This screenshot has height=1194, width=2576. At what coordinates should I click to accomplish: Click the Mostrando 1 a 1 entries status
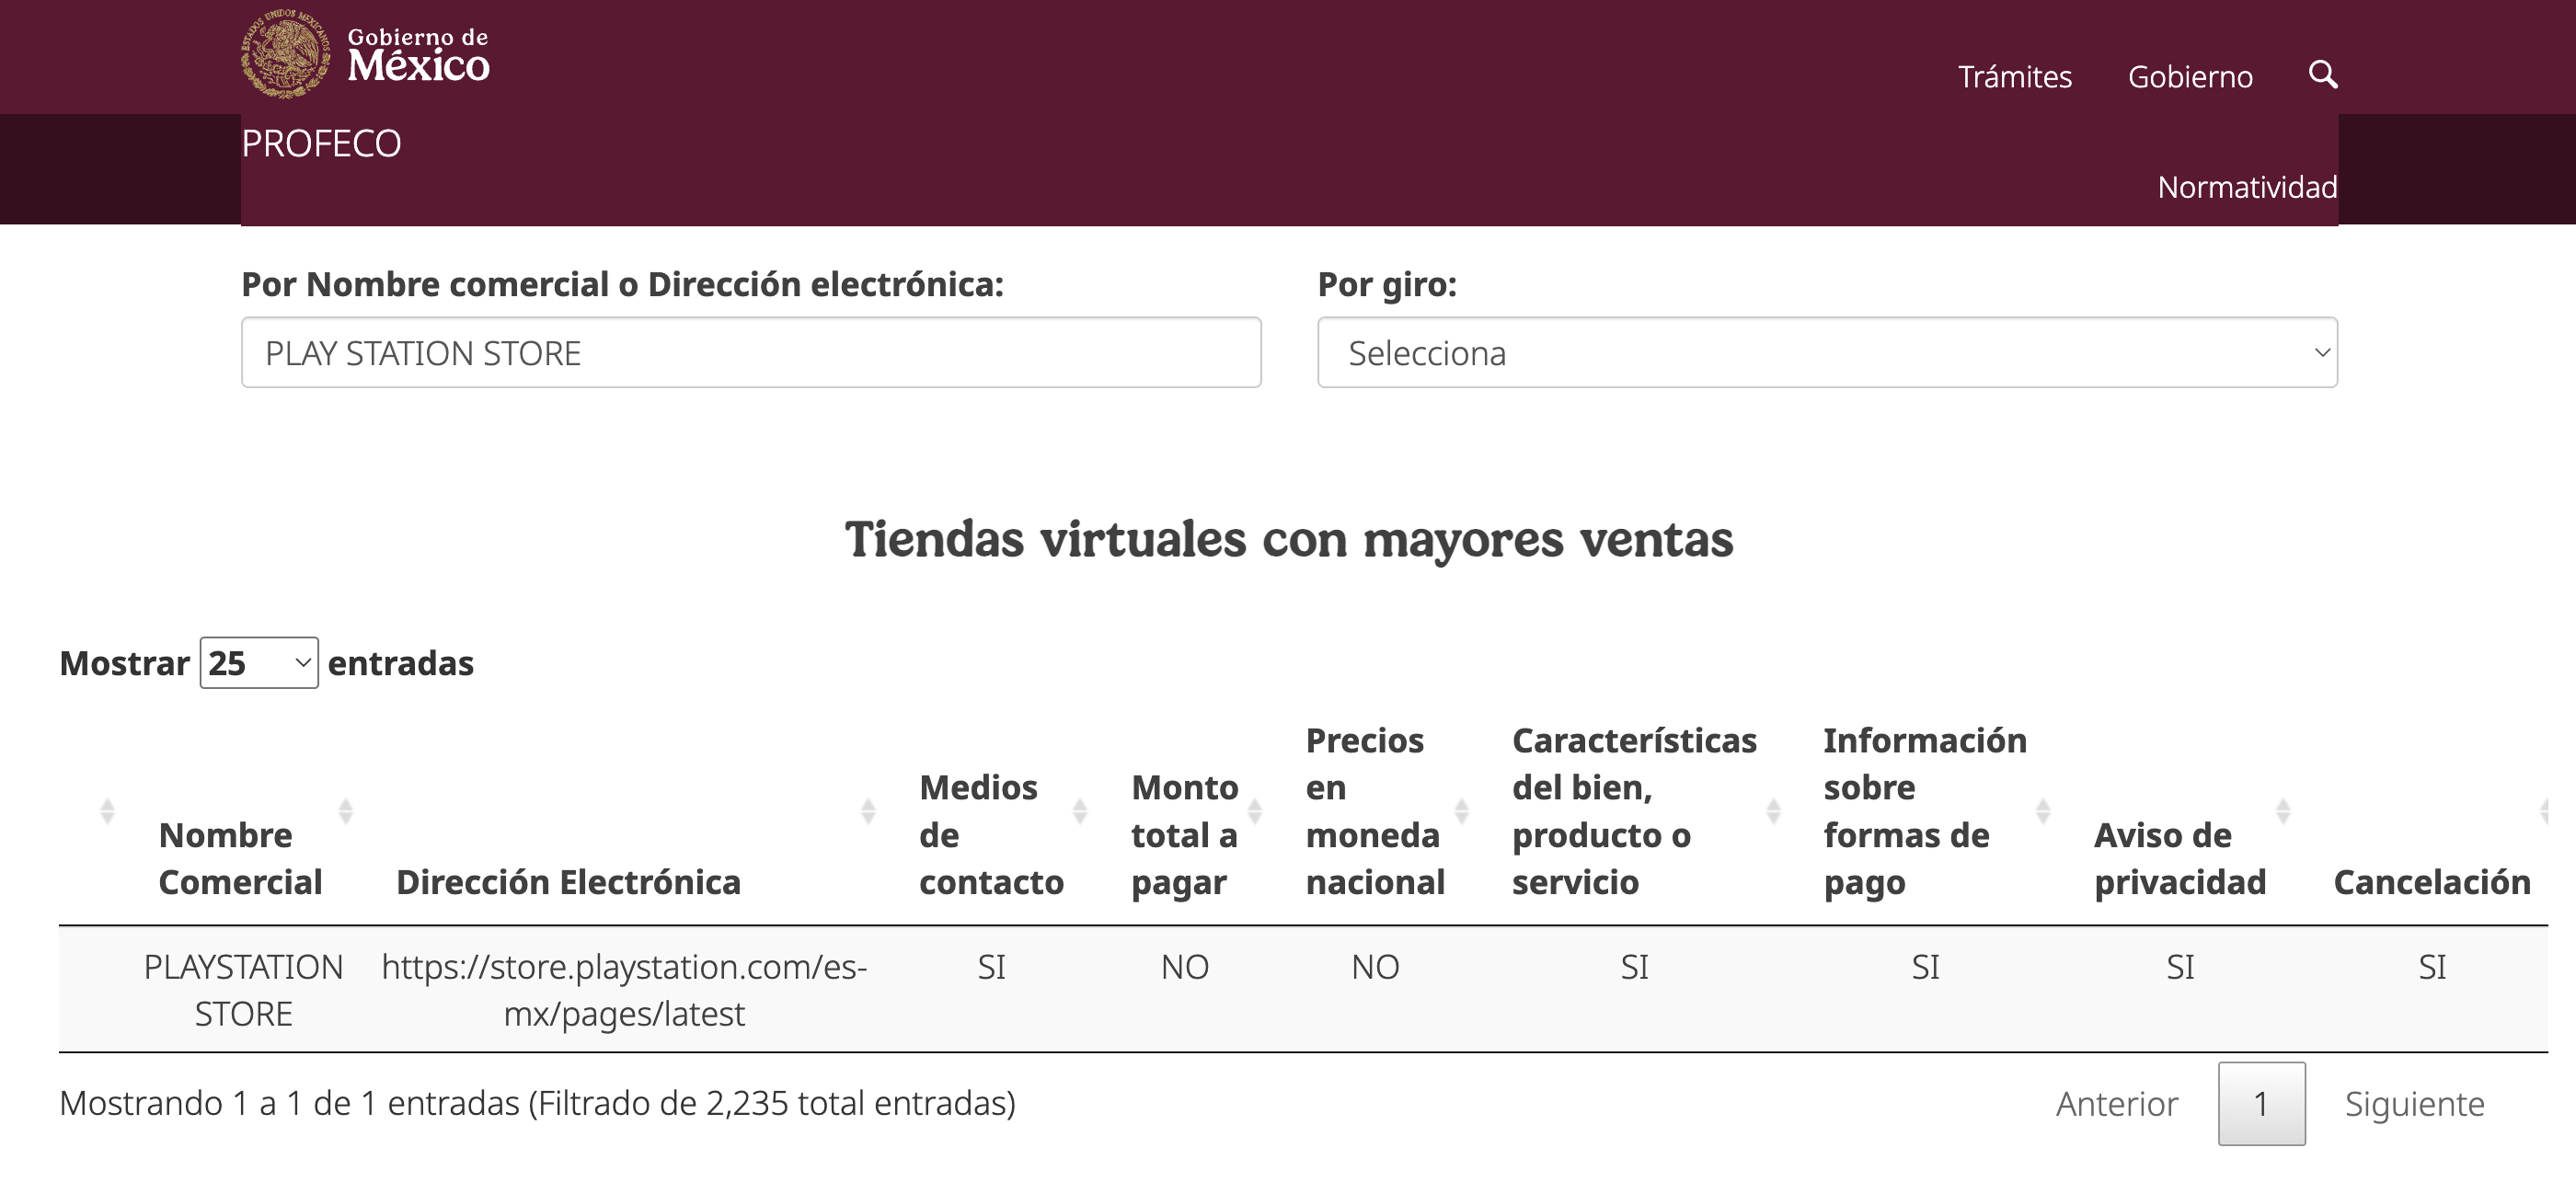pyautogui.click(x=537, y=1103)
